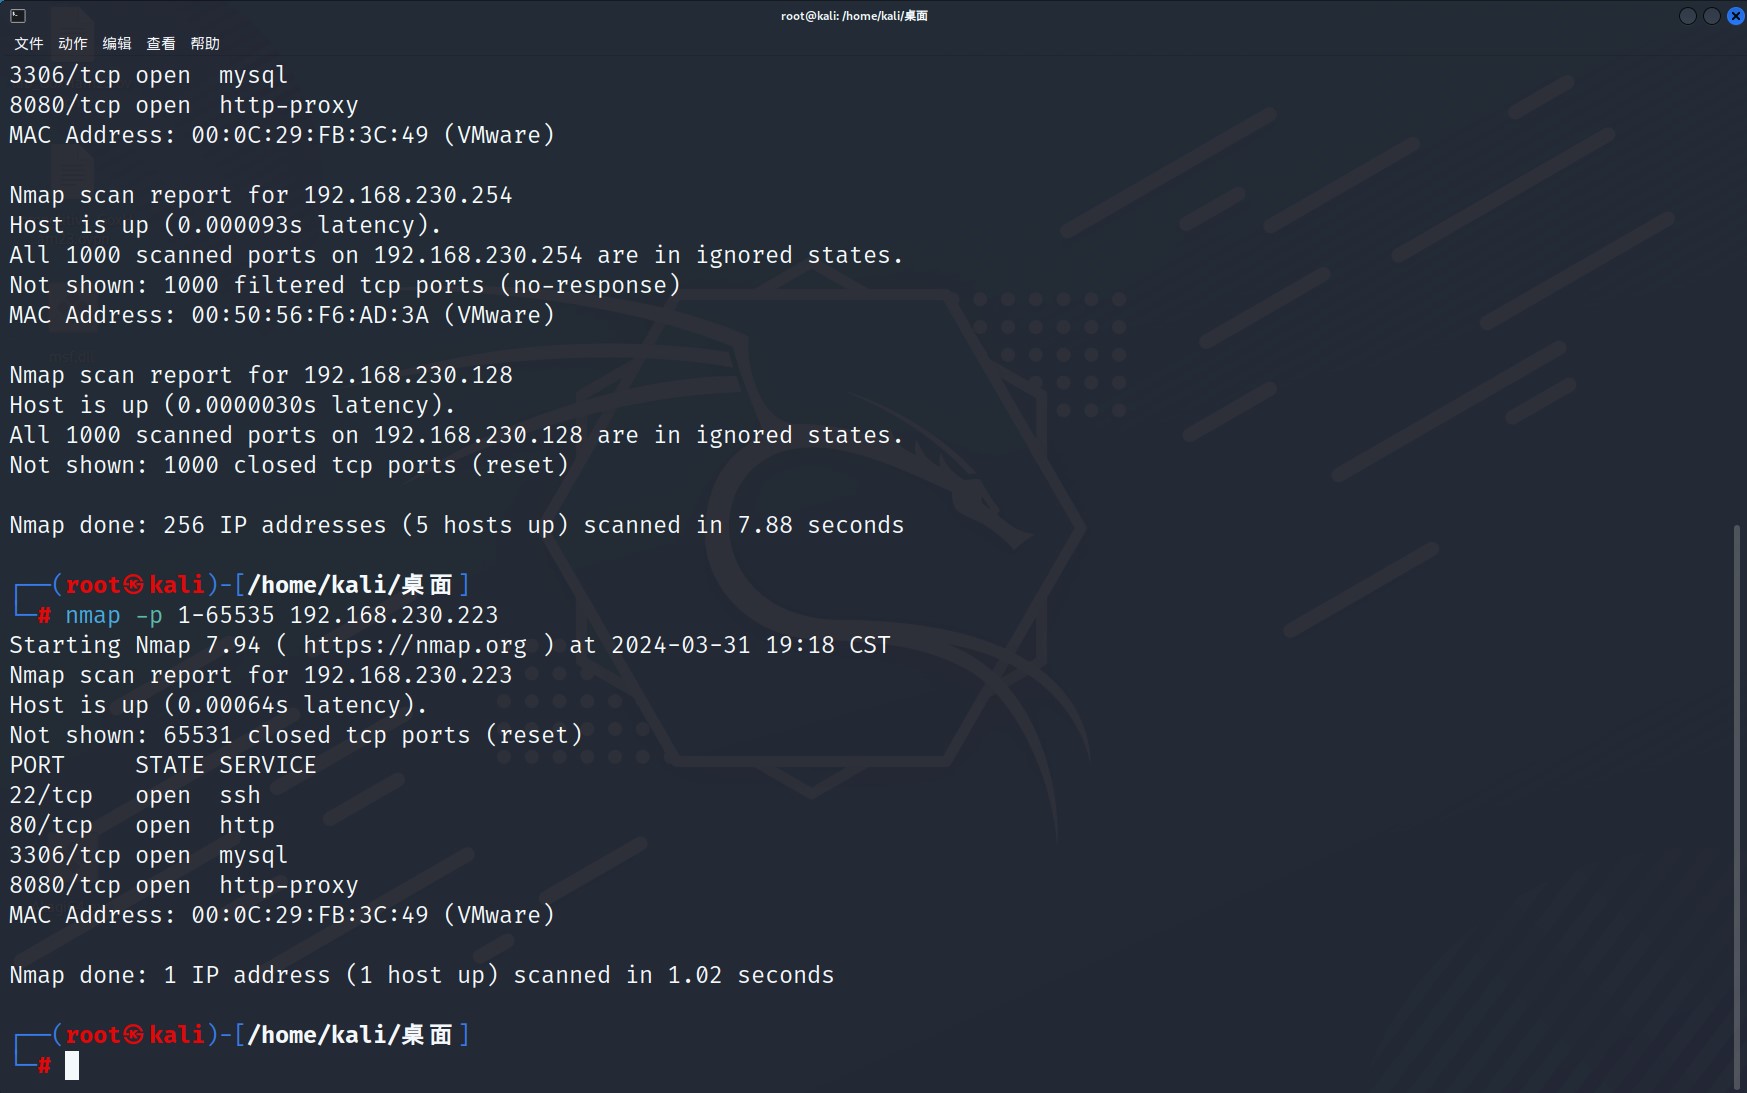Click the 'nmap -p 1-65535 192.168.230.223' command
Viewport: 1747px width, 1093px height.
coord(281,615)
